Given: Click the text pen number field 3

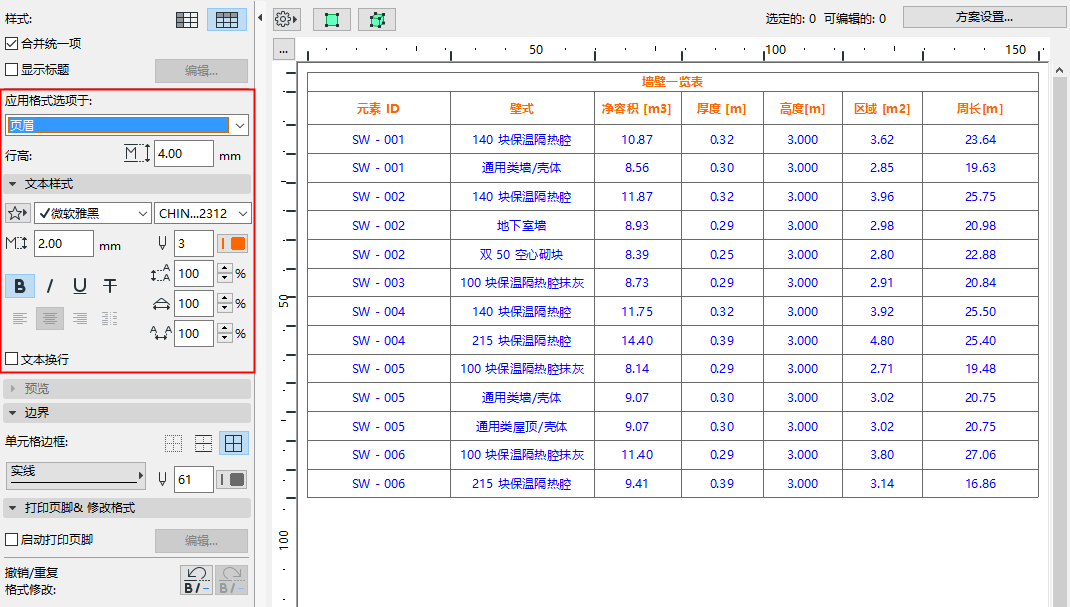Looking at the screenshot, I should [194, 243].
